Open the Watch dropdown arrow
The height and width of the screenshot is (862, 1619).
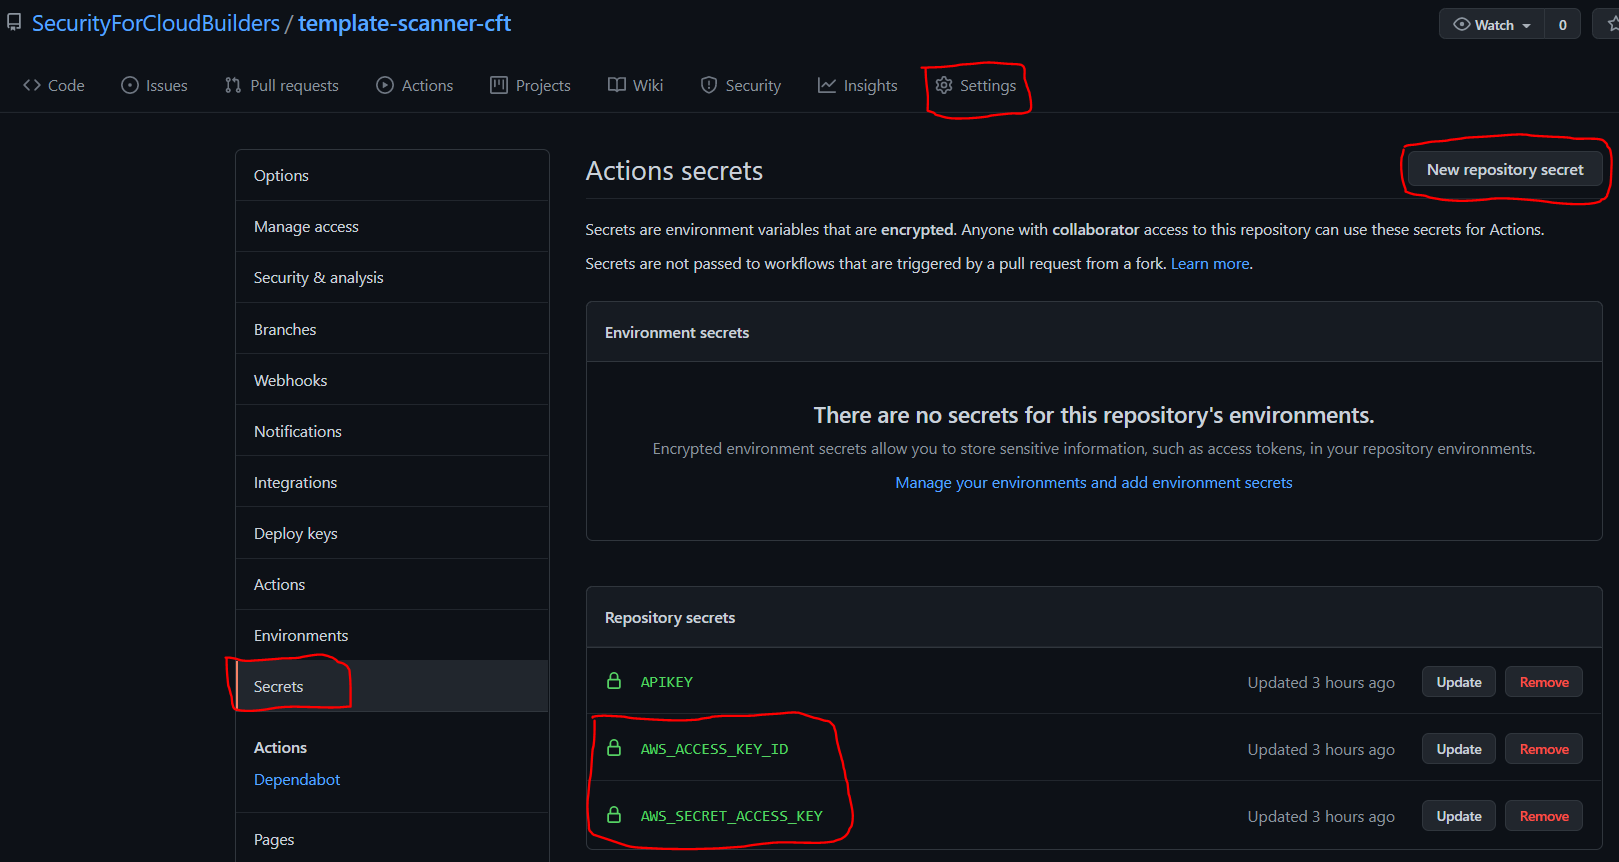point(1527,25)
